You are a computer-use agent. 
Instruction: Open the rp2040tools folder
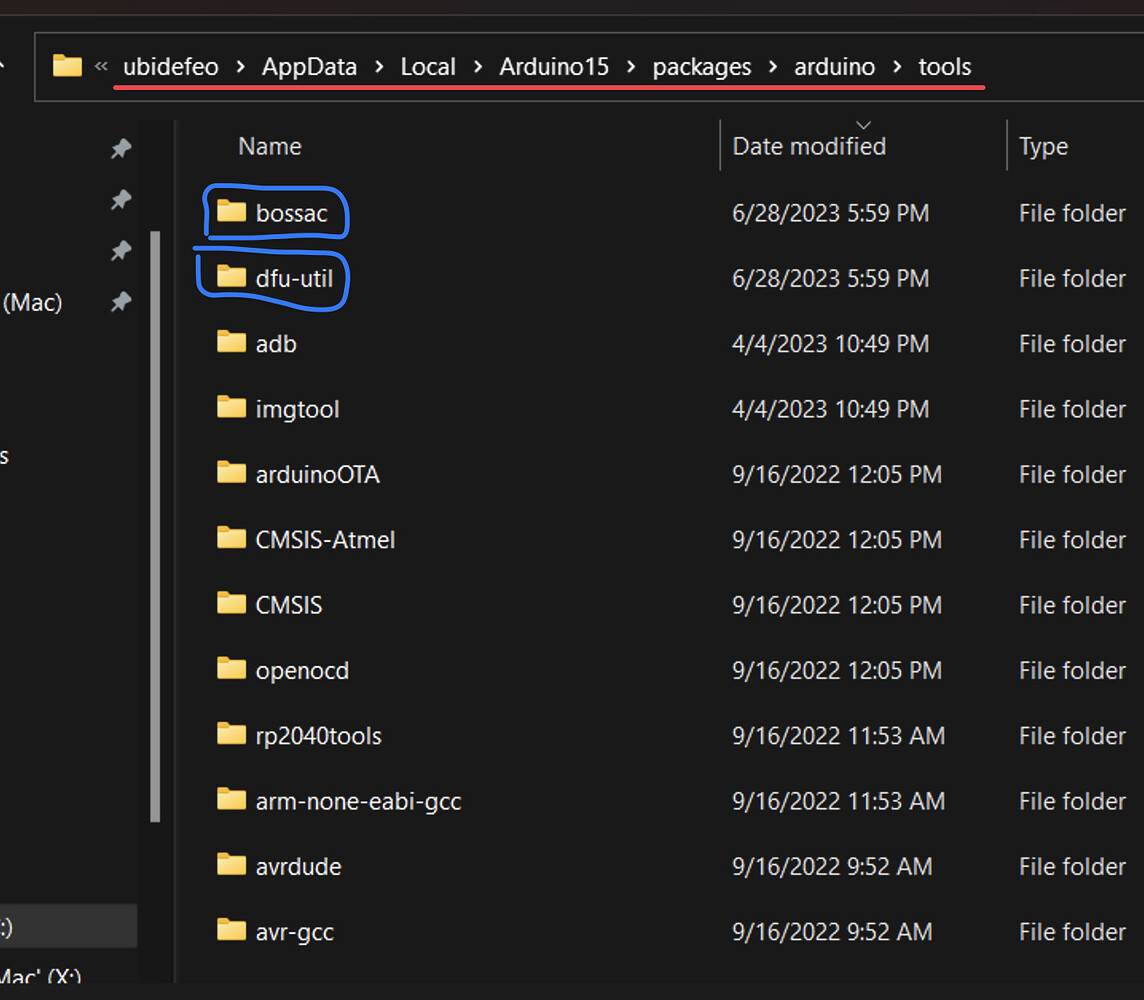point(318,735)
